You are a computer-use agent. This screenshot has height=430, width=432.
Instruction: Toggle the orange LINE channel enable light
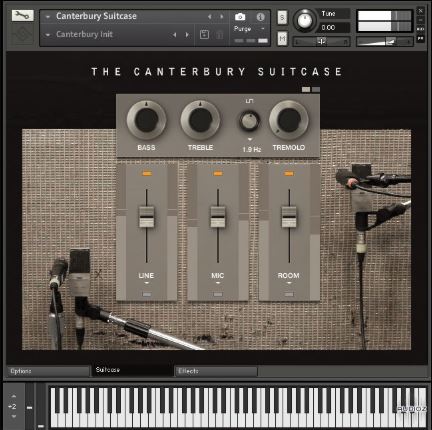point(147,173)
